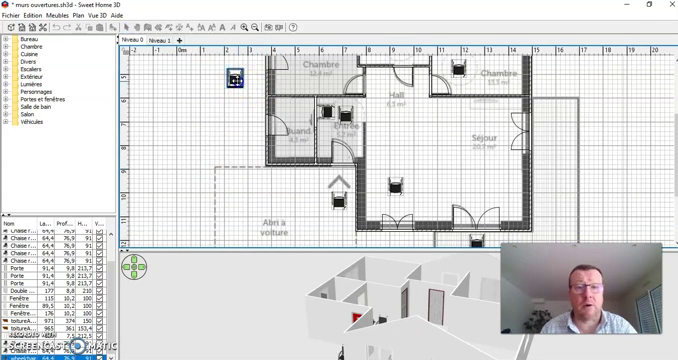The width and height of the screenshot is (678, 360).
Task: Expand the Extérieur catalog category
Action: pos(6,76)
